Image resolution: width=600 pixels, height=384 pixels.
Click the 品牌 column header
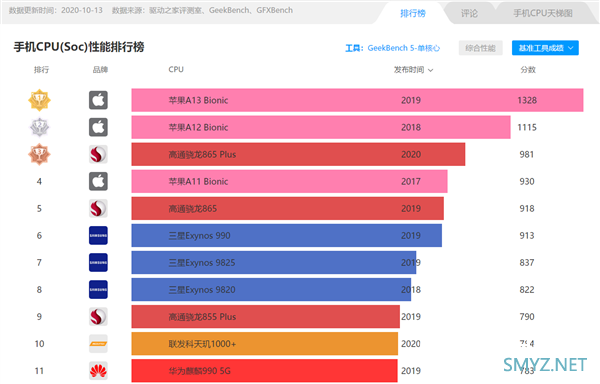[100, 70]
